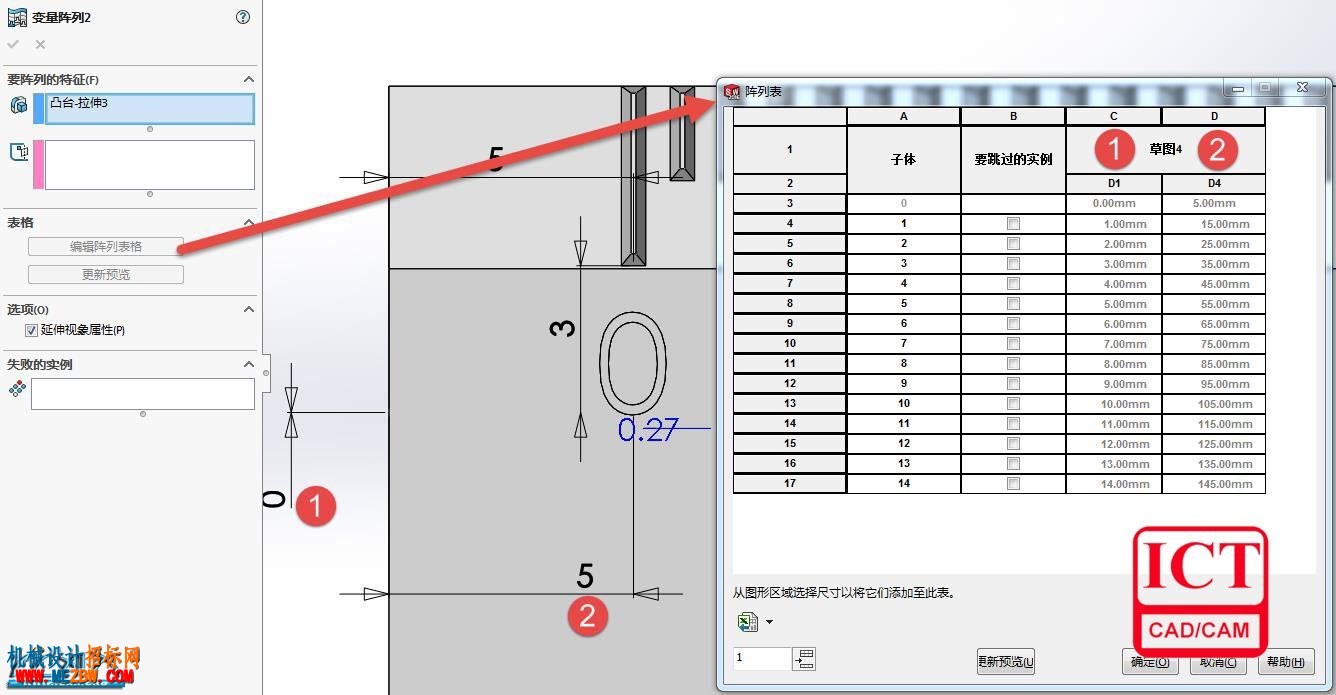Click the 12.00mm cell

[1114, 444]
